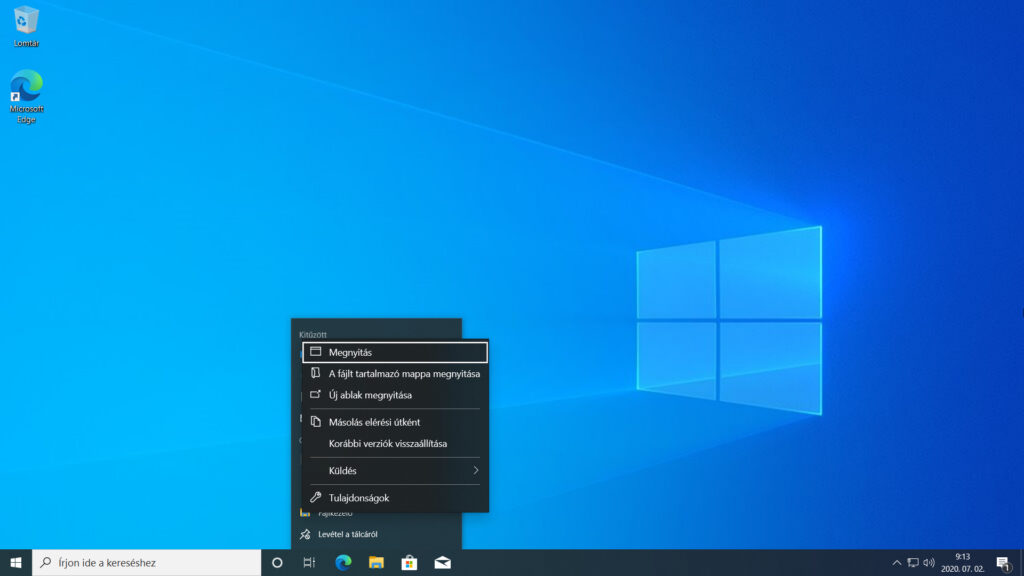The image size is (1024, 576).
Task: Click the network status tray icon
Action: (913, 562)
